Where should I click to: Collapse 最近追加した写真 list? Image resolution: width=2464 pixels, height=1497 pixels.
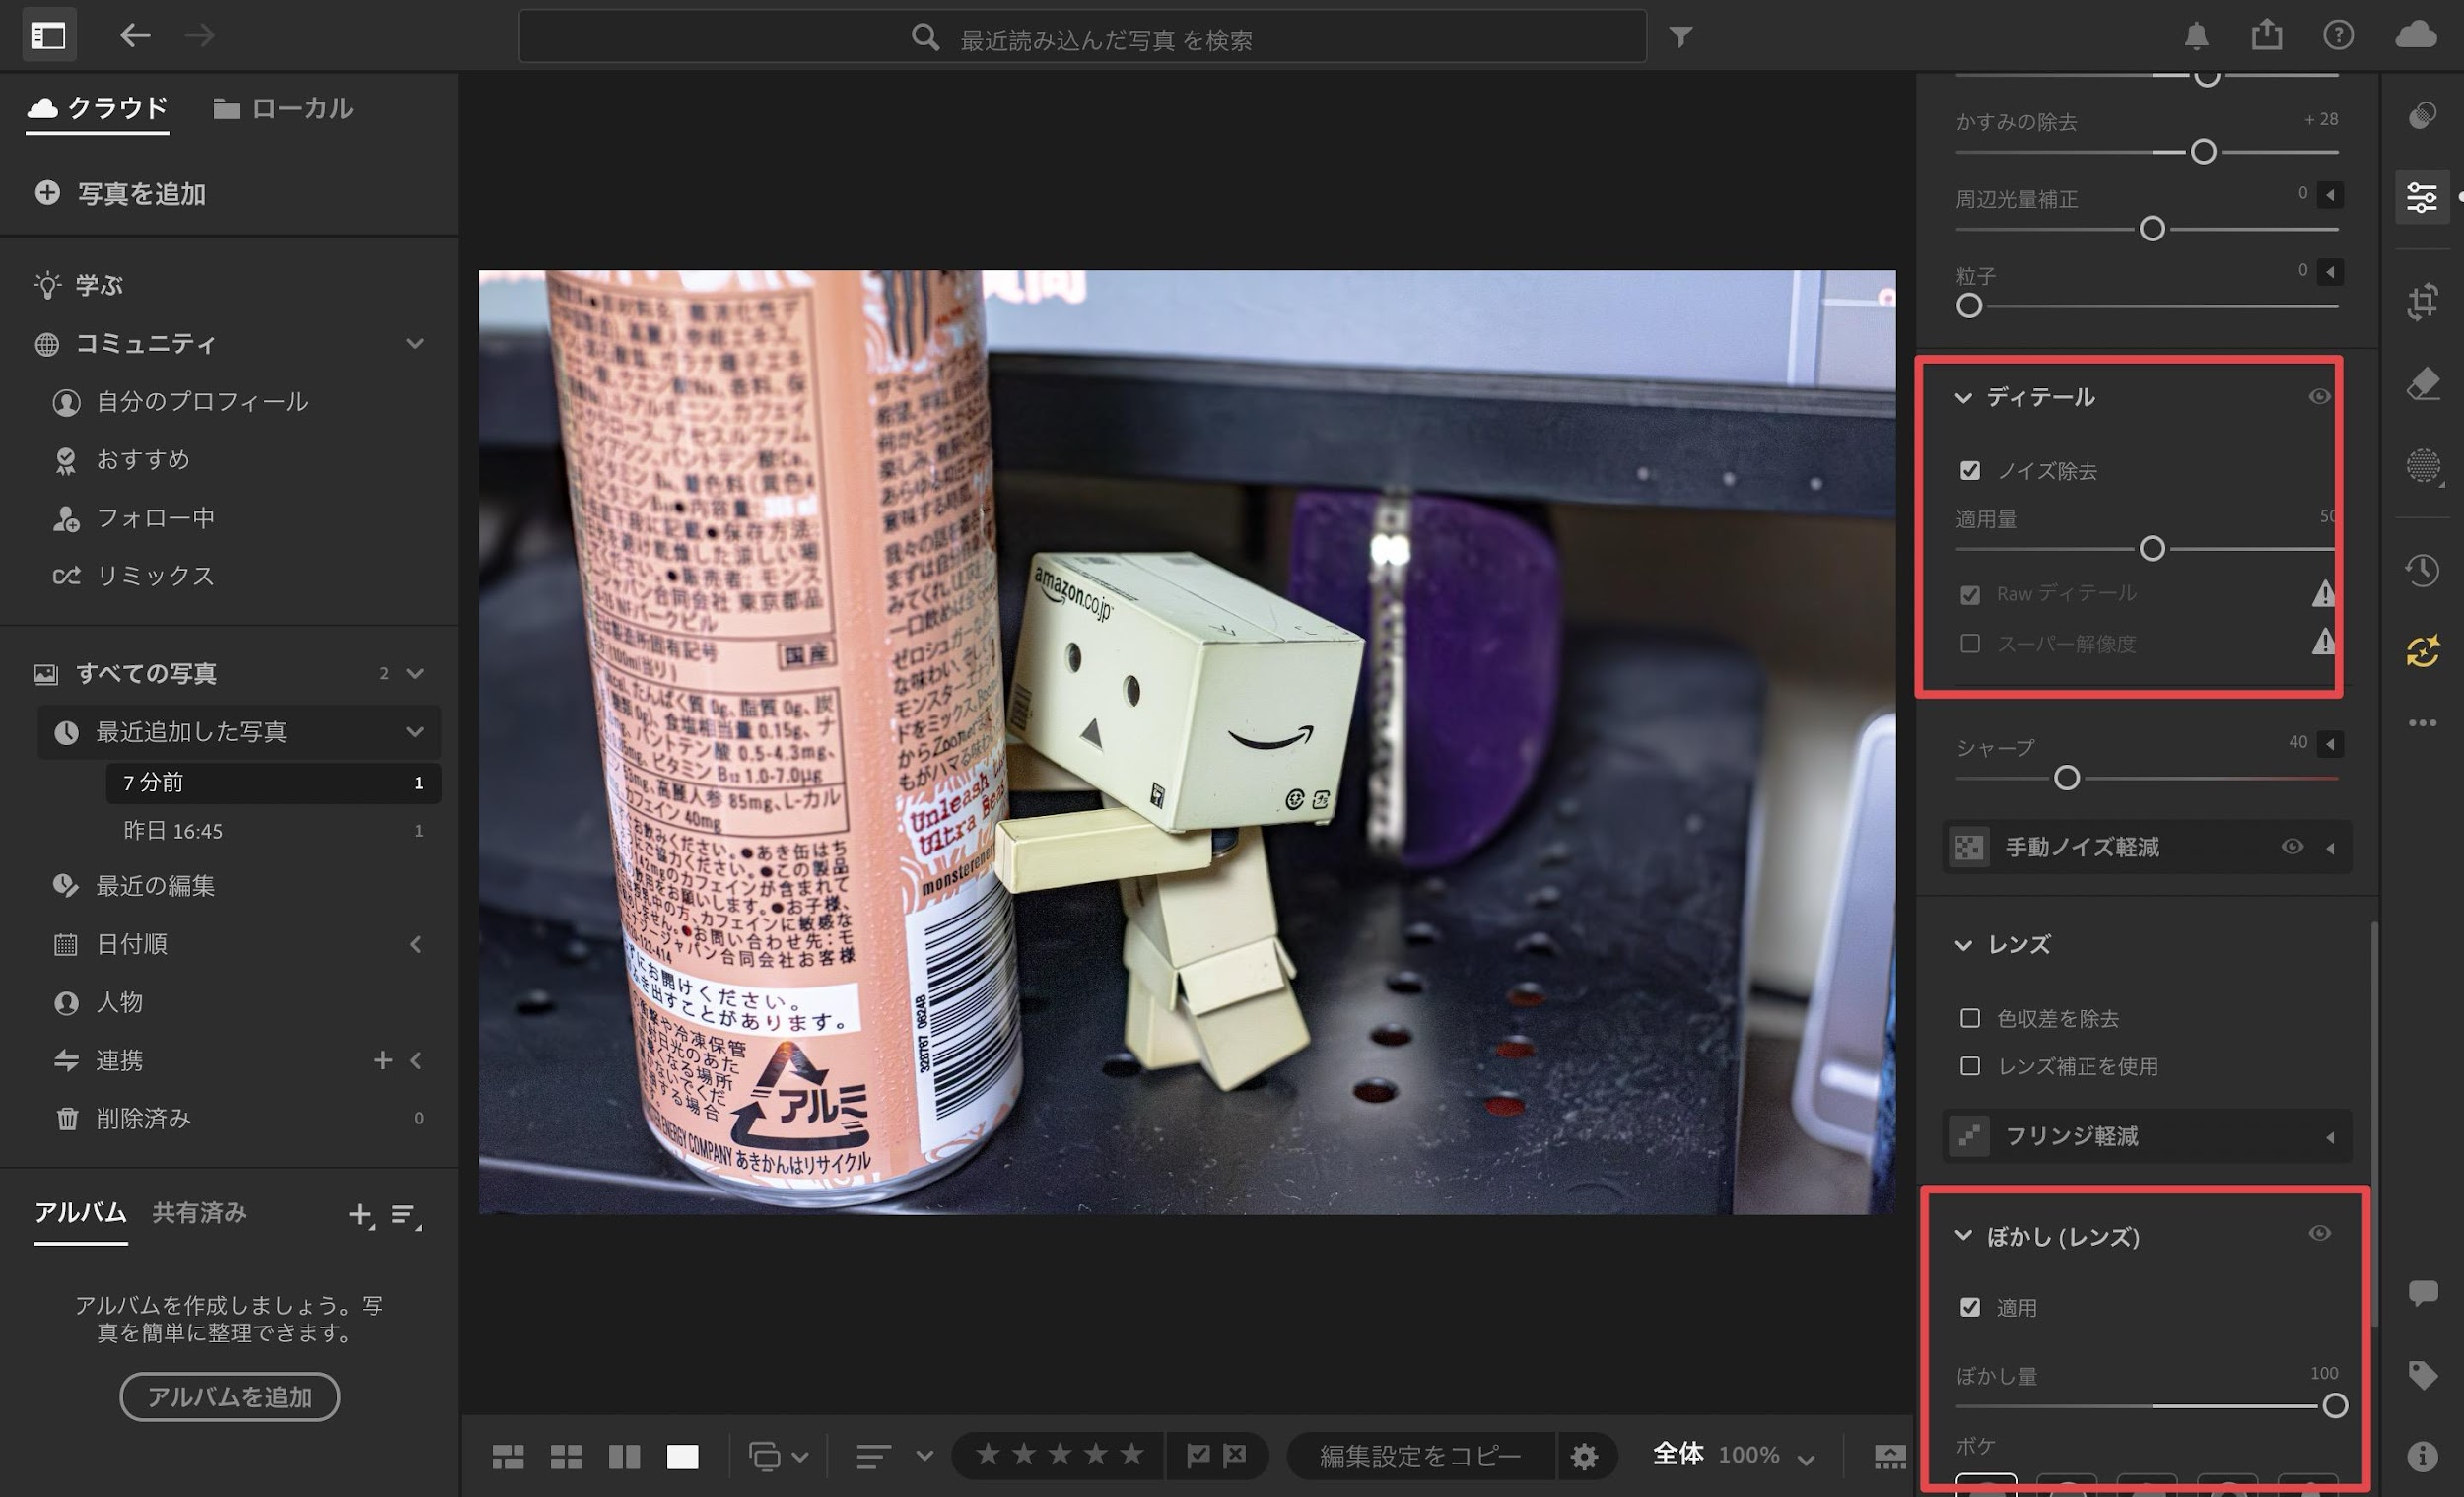414,732
